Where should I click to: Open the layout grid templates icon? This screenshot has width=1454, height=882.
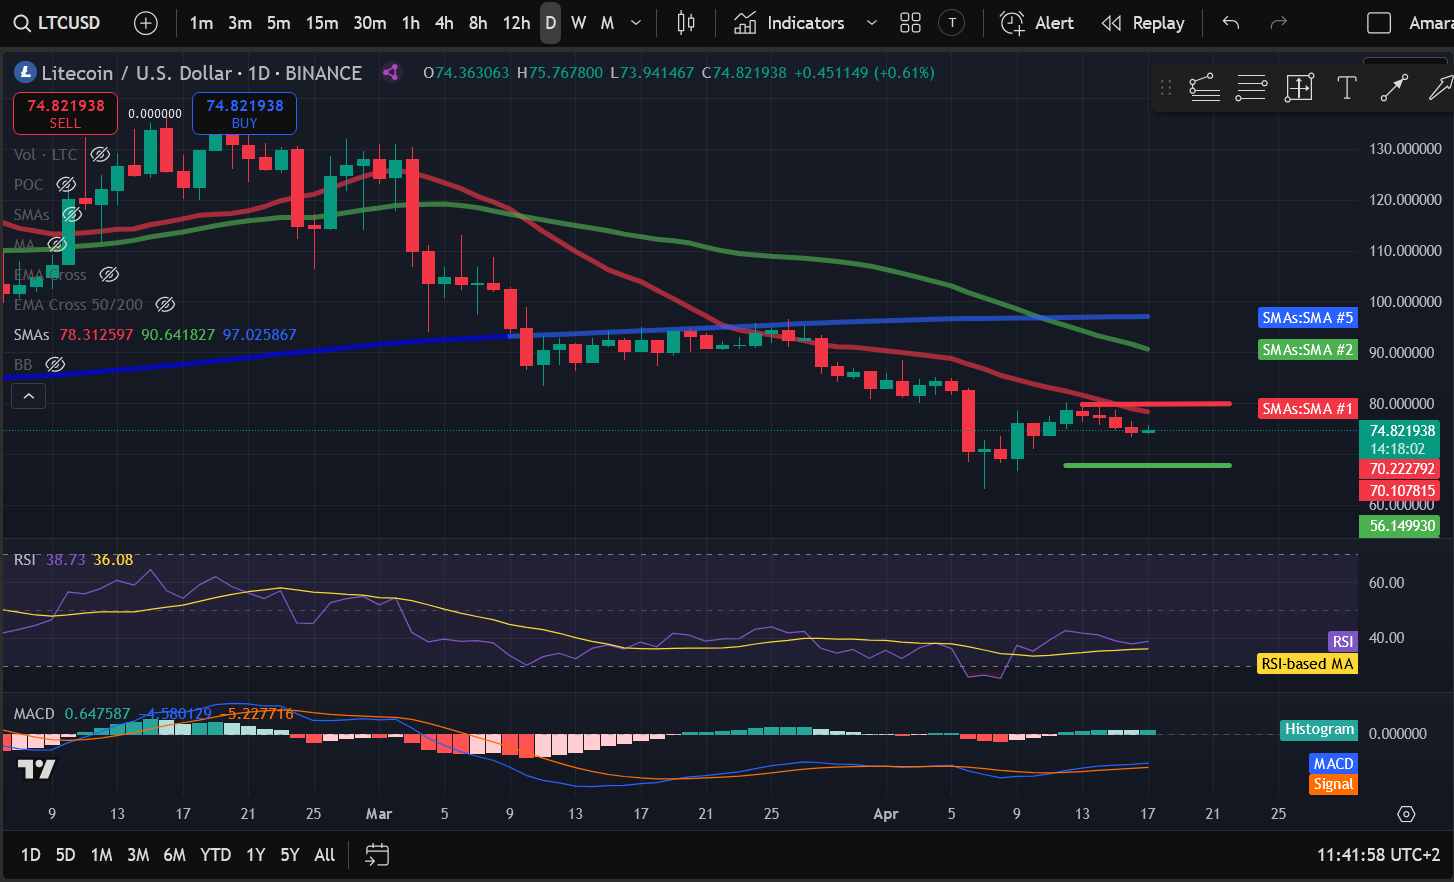(910, 23)
